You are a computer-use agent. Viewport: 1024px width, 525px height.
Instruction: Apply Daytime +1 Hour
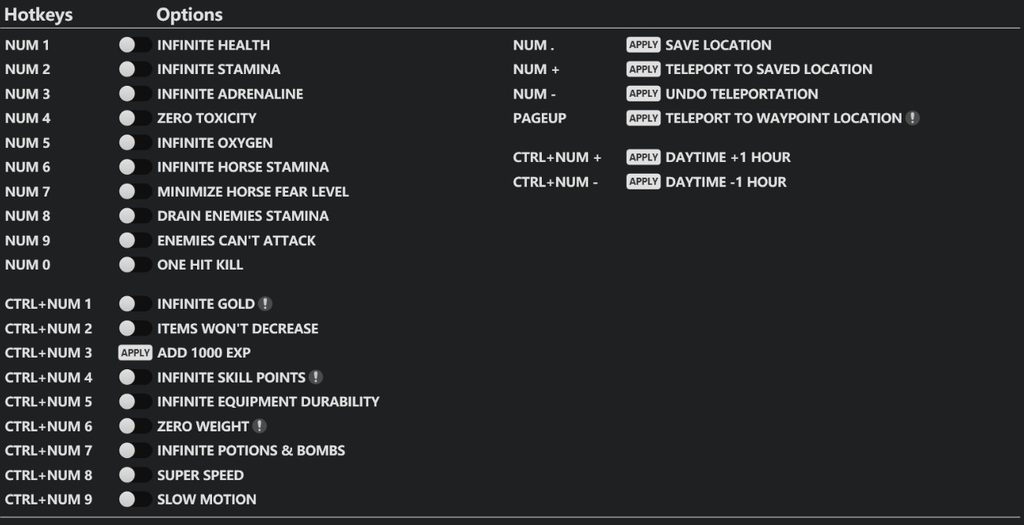(643, 157)
